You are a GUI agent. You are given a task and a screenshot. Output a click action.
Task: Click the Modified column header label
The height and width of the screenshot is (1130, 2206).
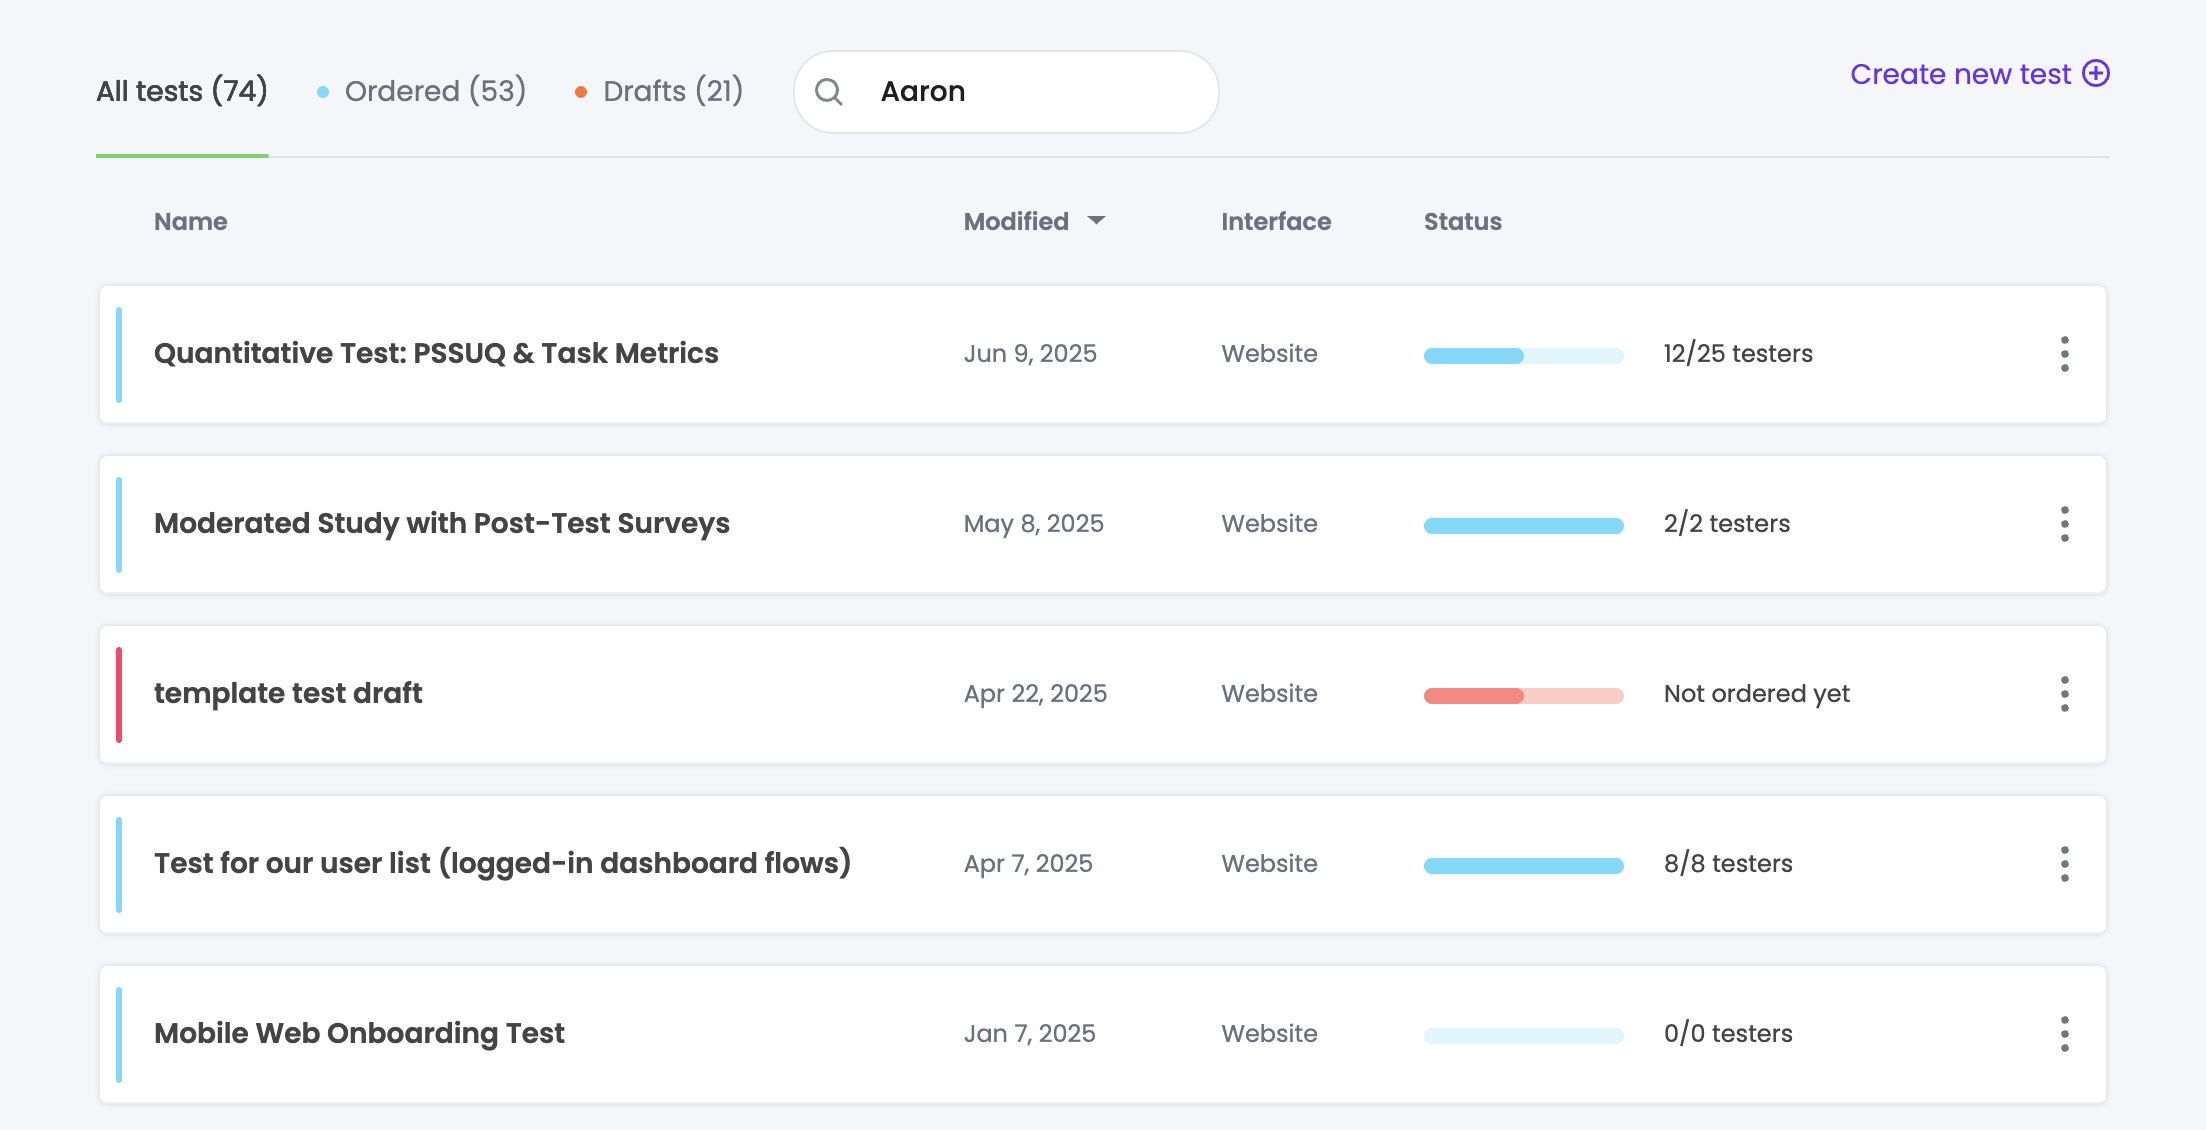(1016, 221)
